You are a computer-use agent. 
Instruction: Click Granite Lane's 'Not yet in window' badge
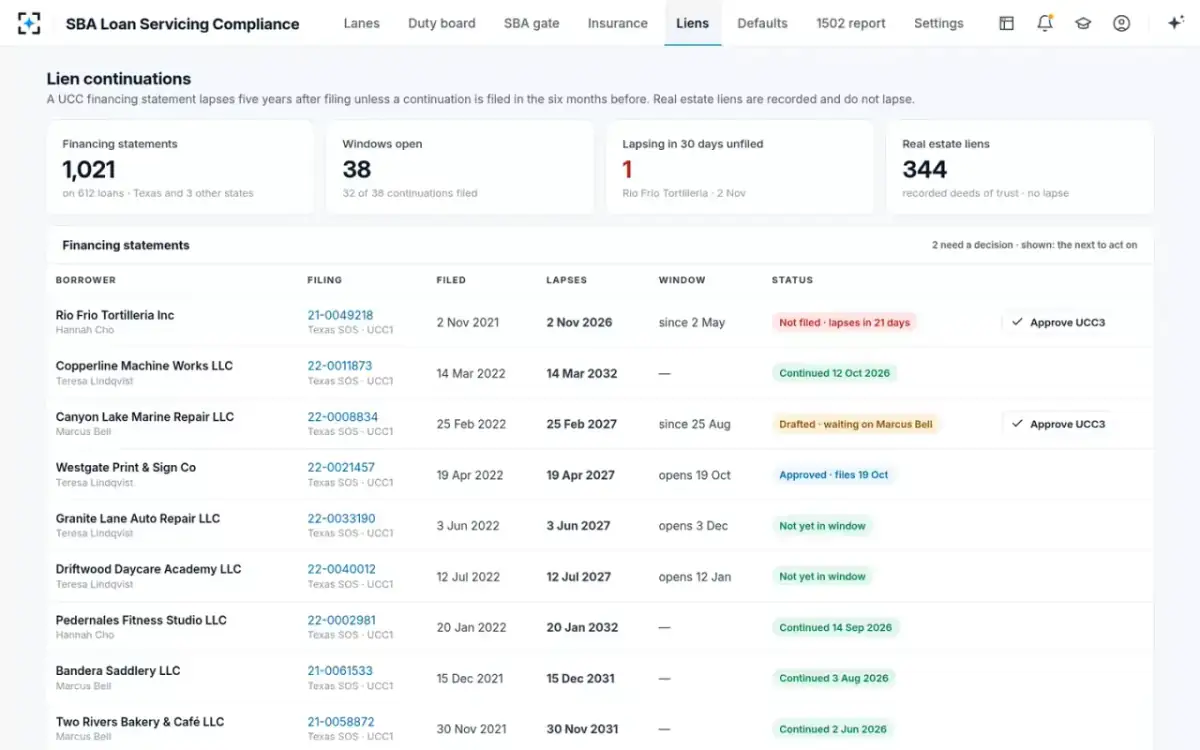point(822,526)
